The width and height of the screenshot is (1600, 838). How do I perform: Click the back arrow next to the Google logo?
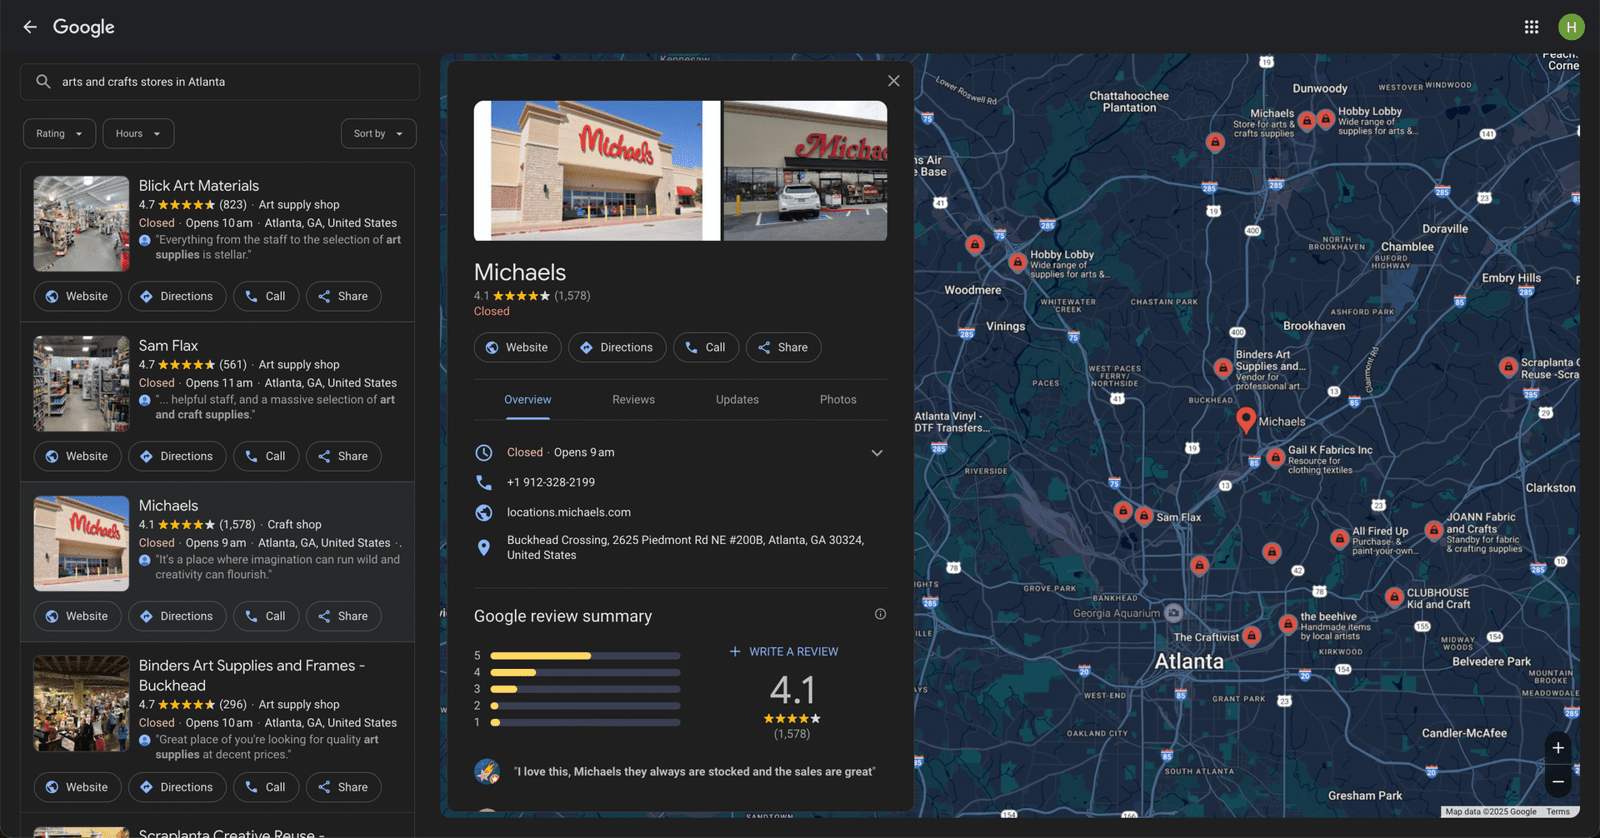point(30,27)
